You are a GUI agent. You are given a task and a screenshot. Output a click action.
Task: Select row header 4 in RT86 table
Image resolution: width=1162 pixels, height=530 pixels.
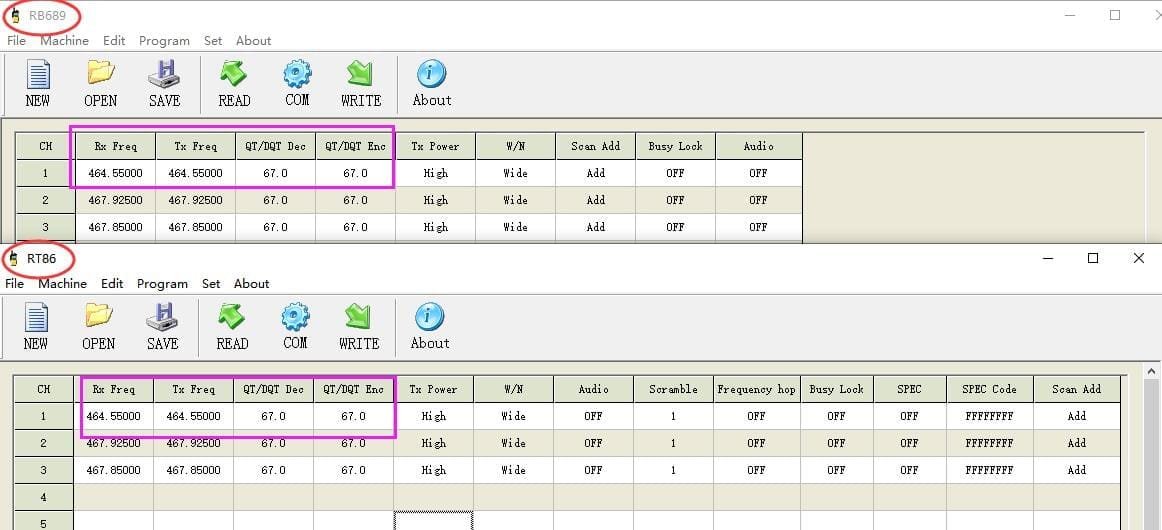44,497
